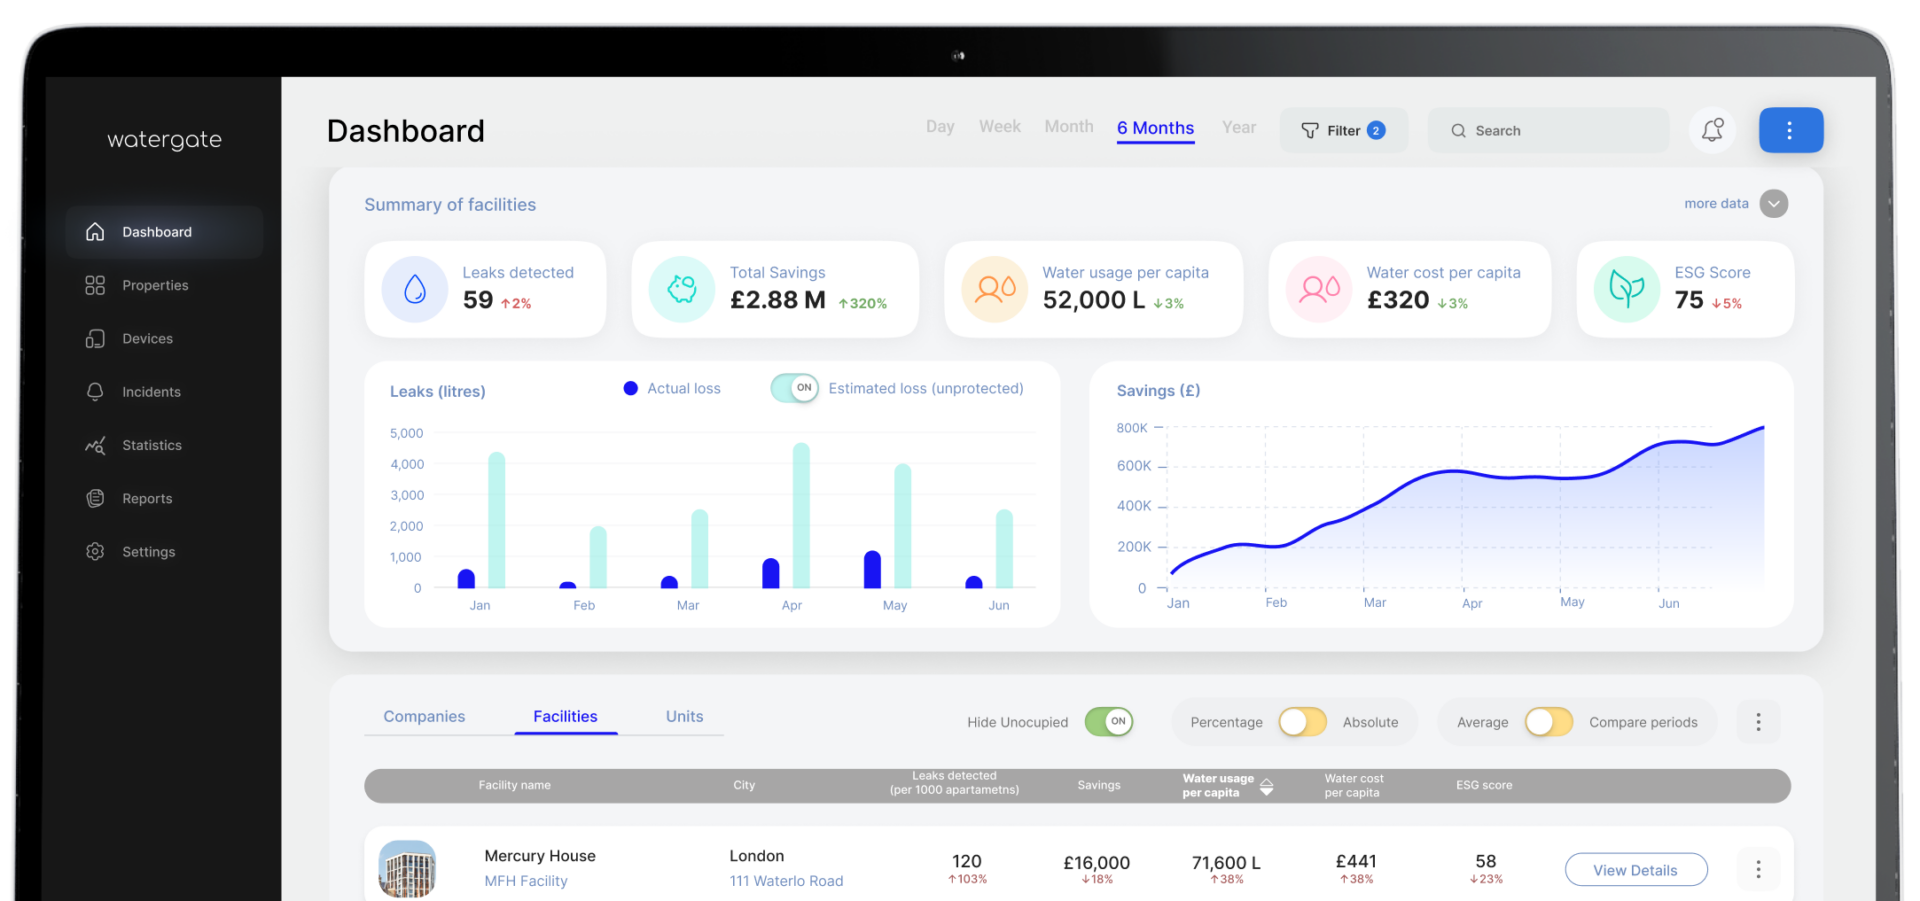Open the notifications bell icon
This screenshot has height=901, width=1920.
1712,130
